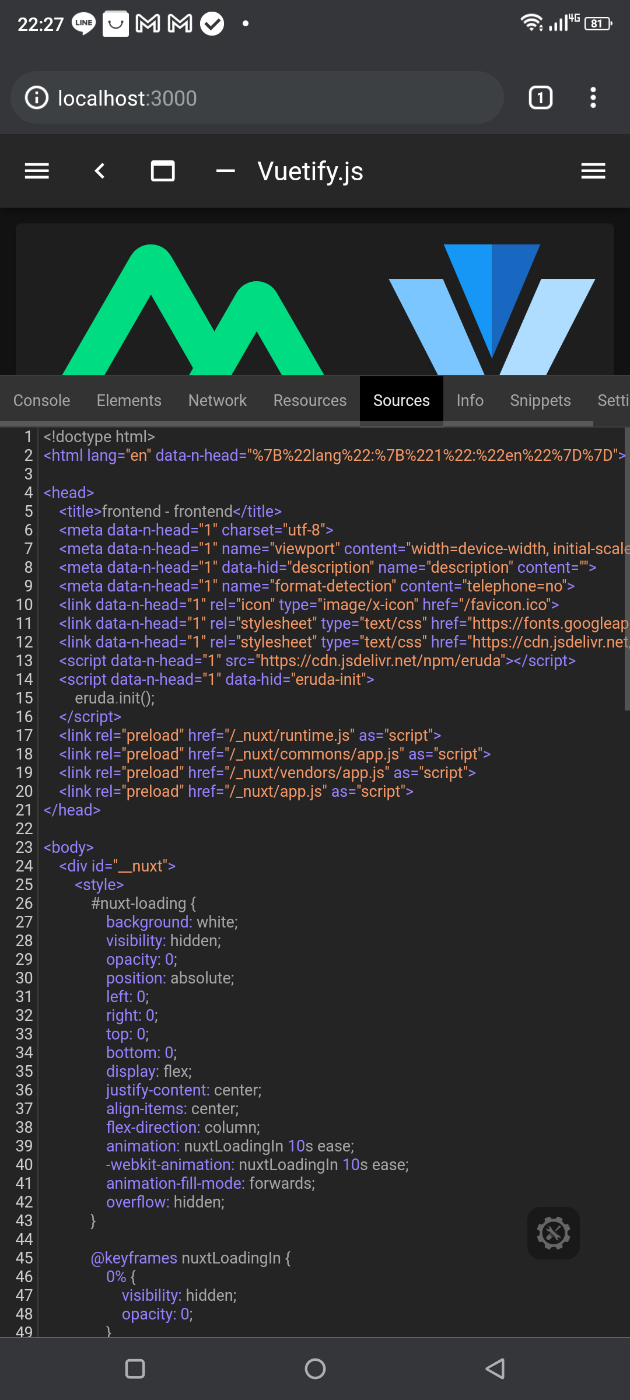This screenshot has height=1400, width=630.
Task: Switch to the Elements tab
Action: [129, 400]
